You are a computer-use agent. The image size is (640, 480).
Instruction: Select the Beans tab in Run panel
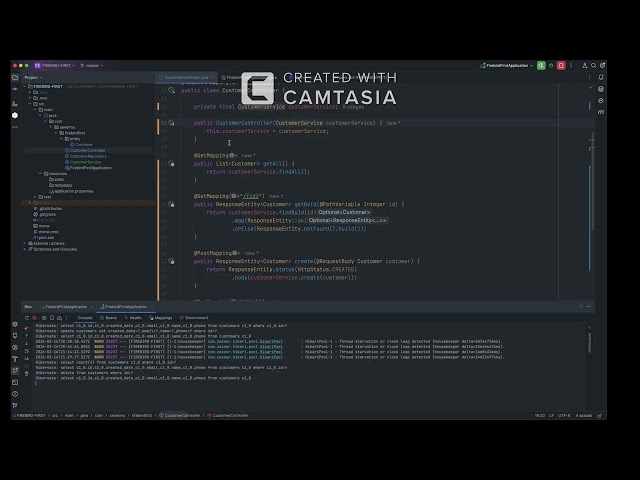109,318
